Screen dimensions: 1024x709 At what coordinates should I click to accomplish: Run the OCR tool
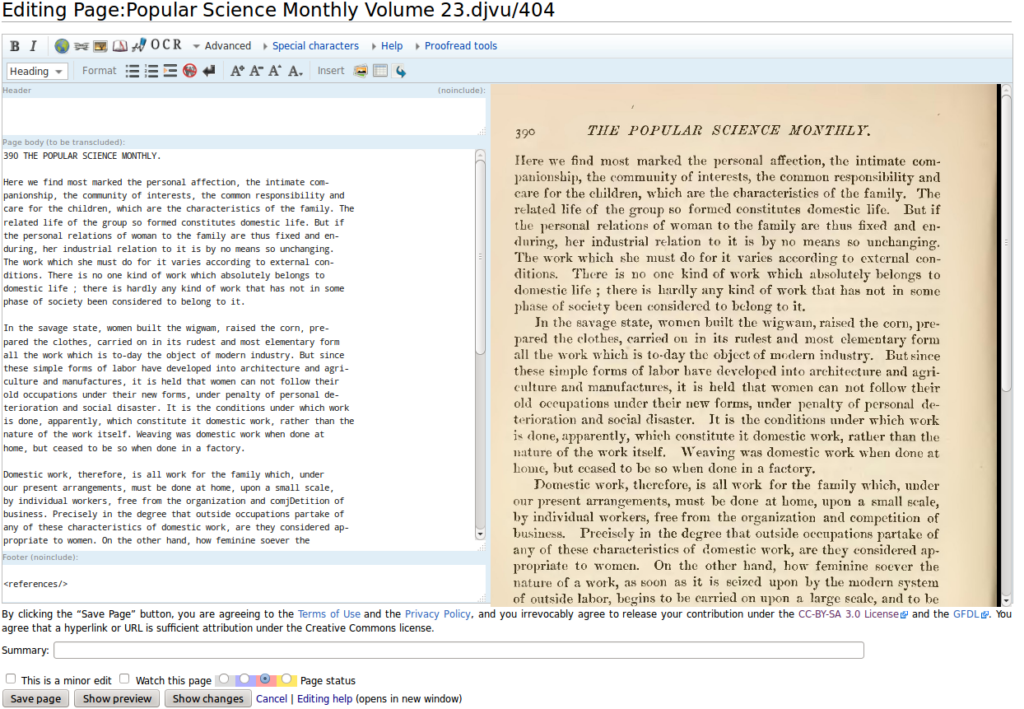pyautogui.click(x=166, y=45)
